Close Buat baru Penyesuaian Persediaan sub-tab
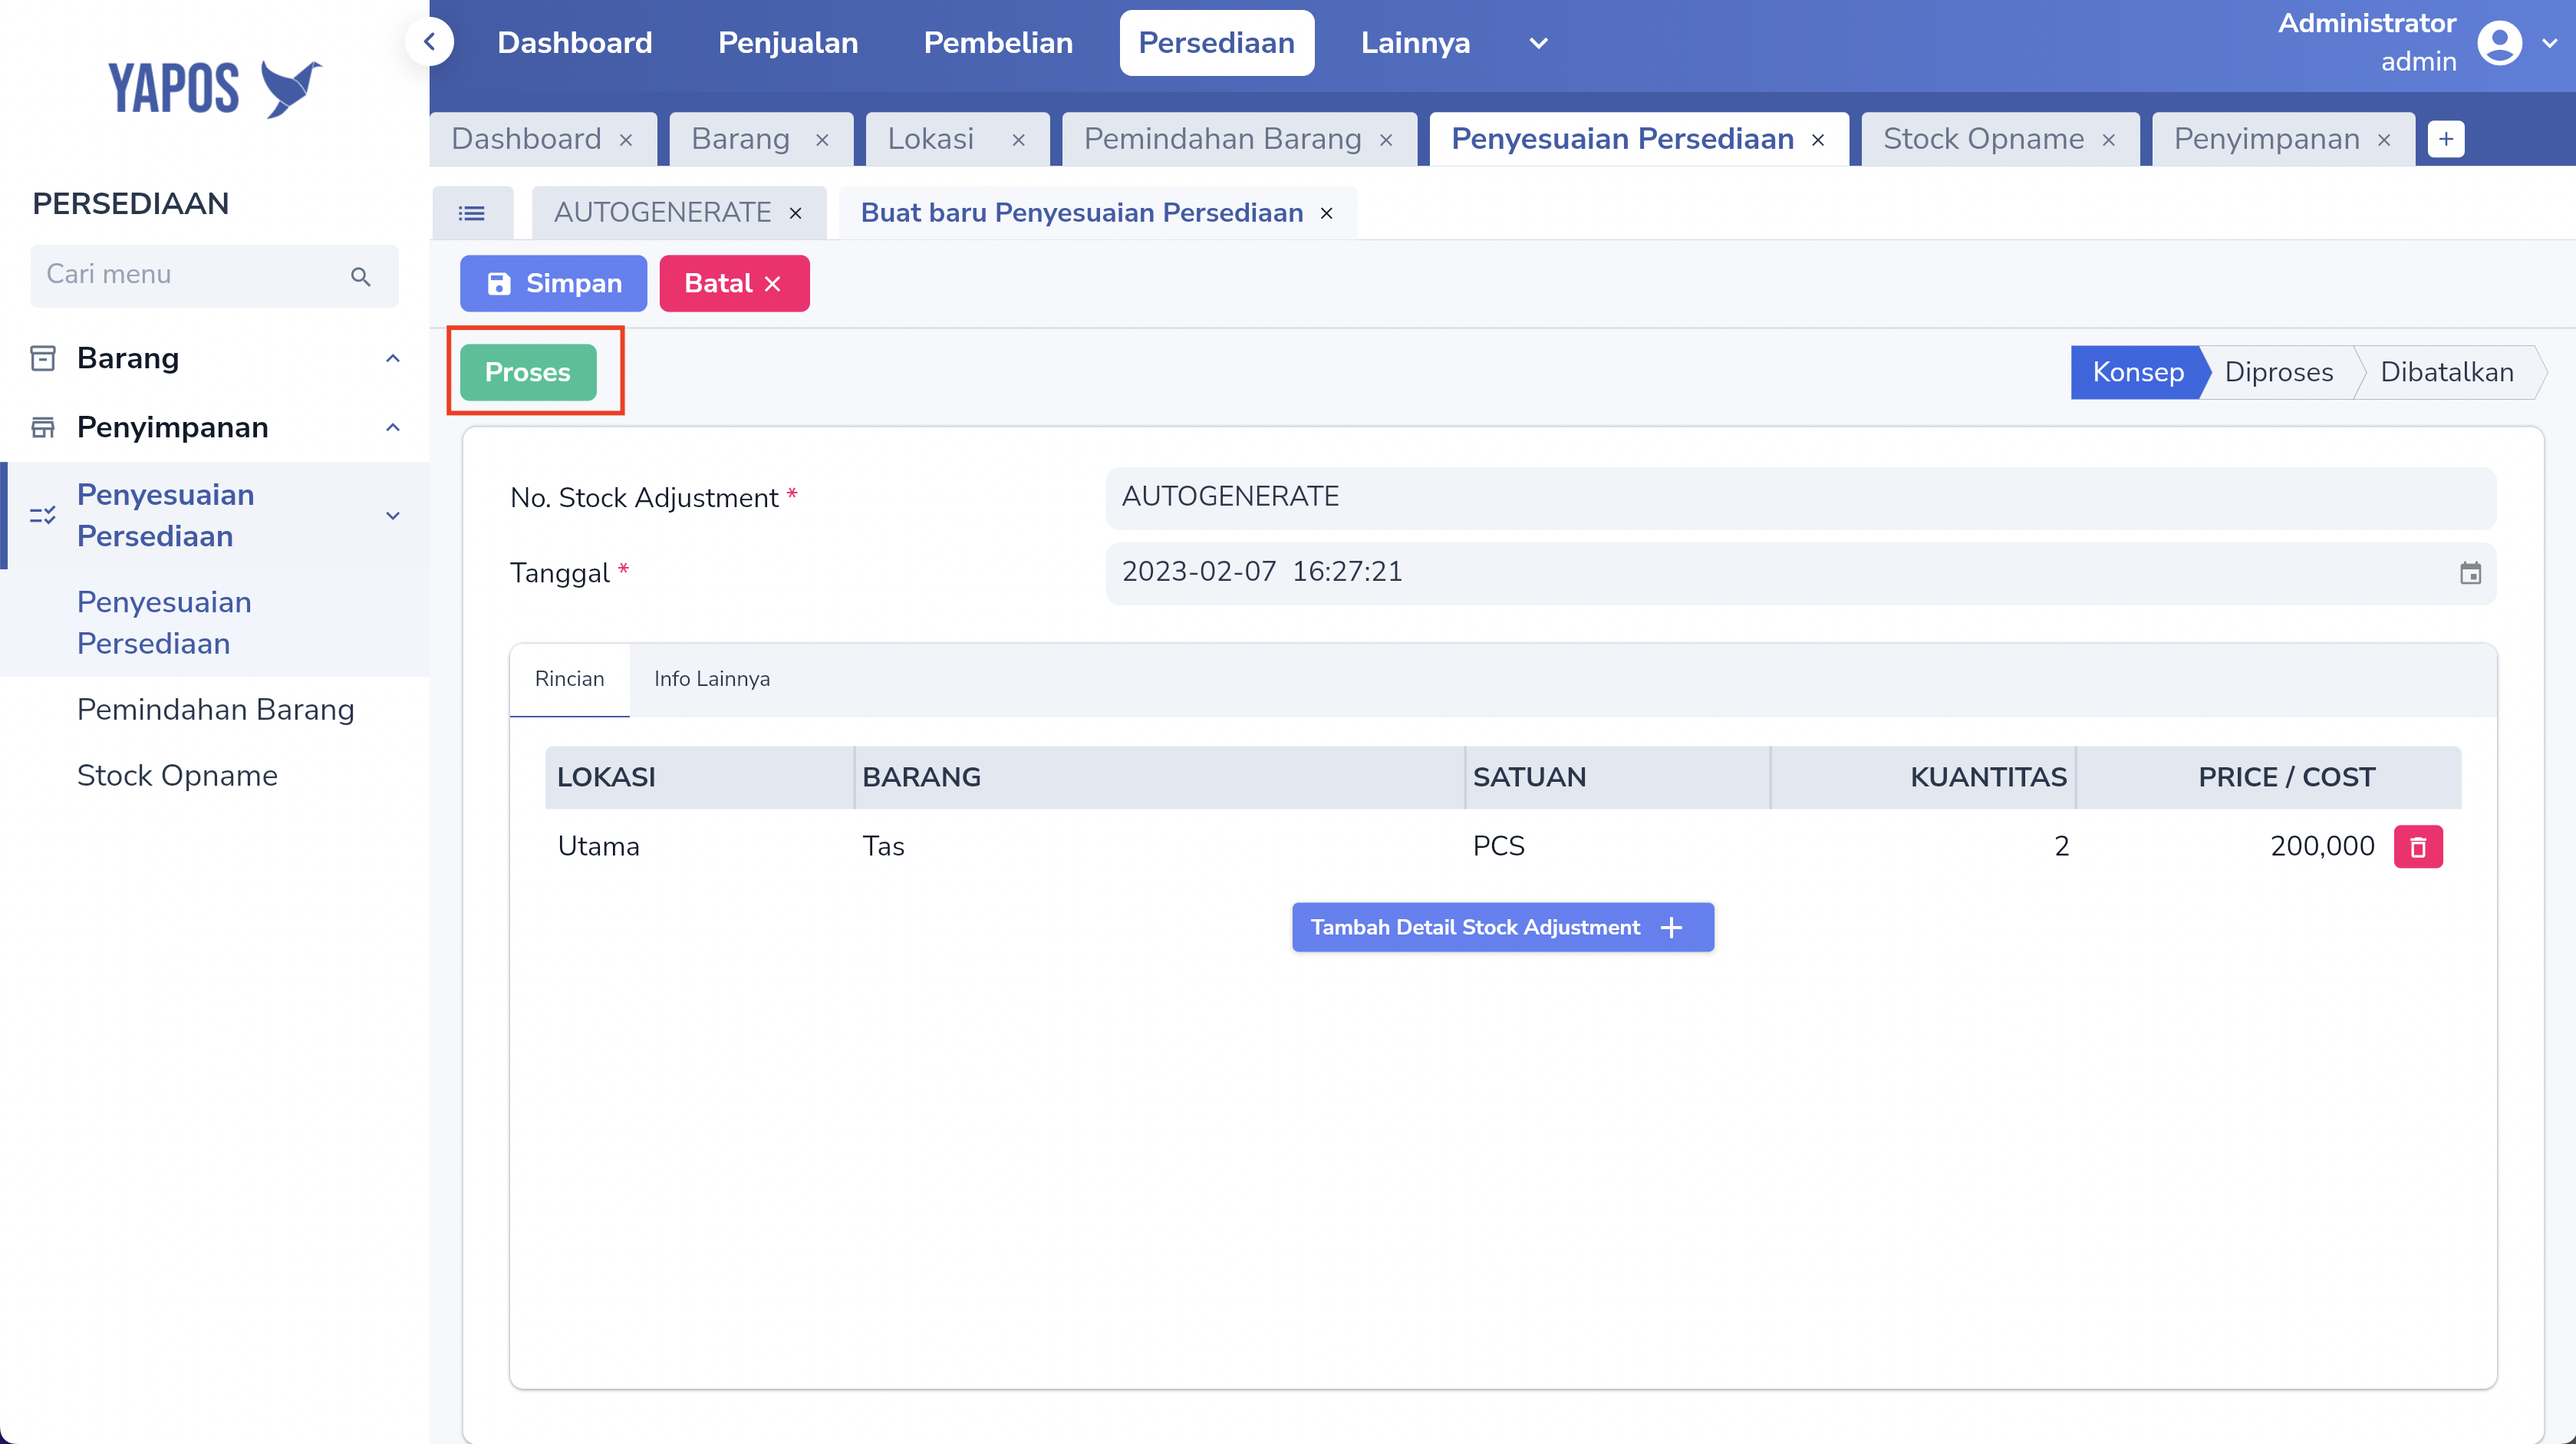Image resolution: width=2576 pixels, height=1444 pixels. [x=1327, y=213]
